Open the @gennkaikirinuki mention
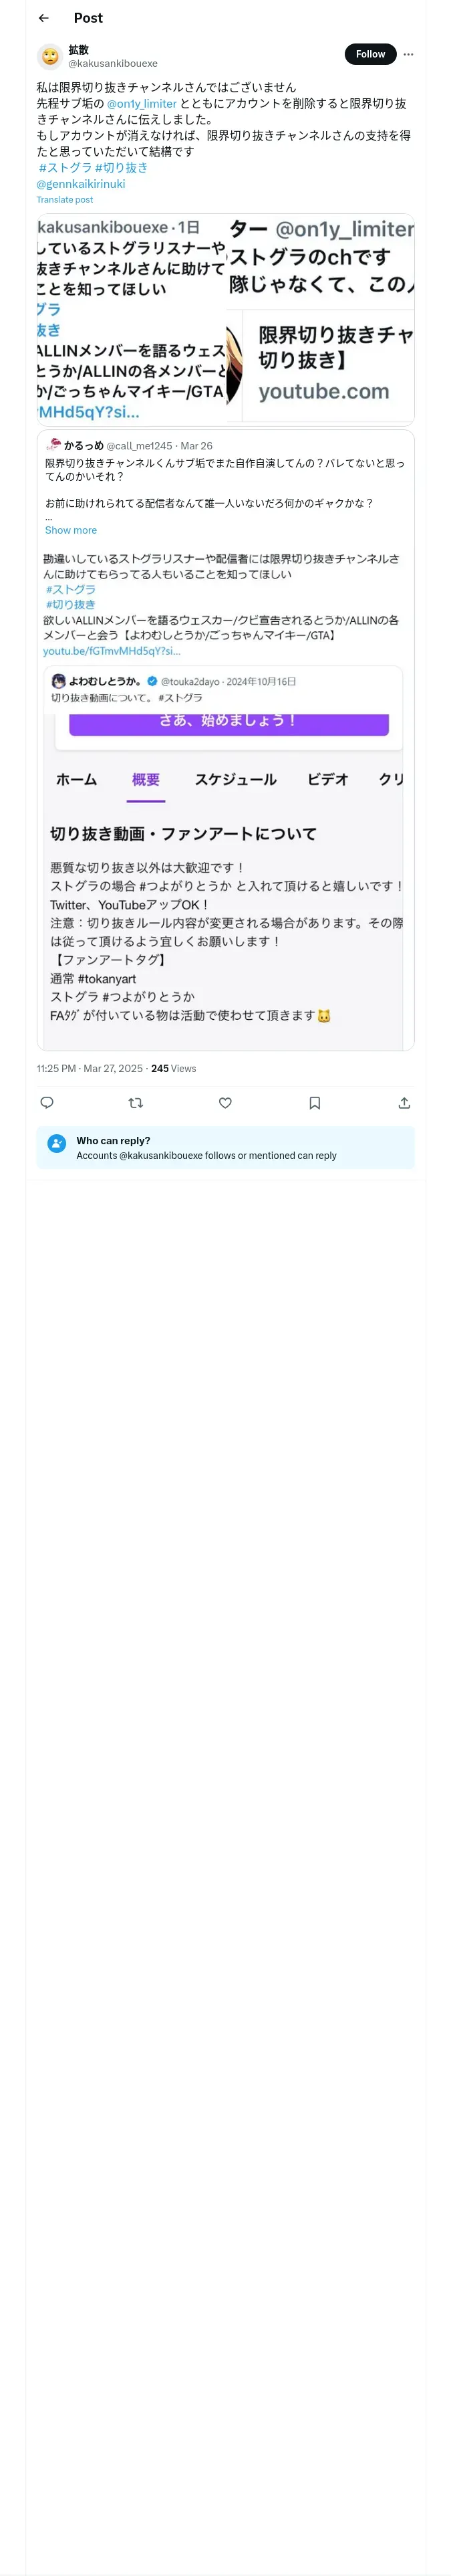This screenshot has height=2576, width=451. [x=81, y=184]
